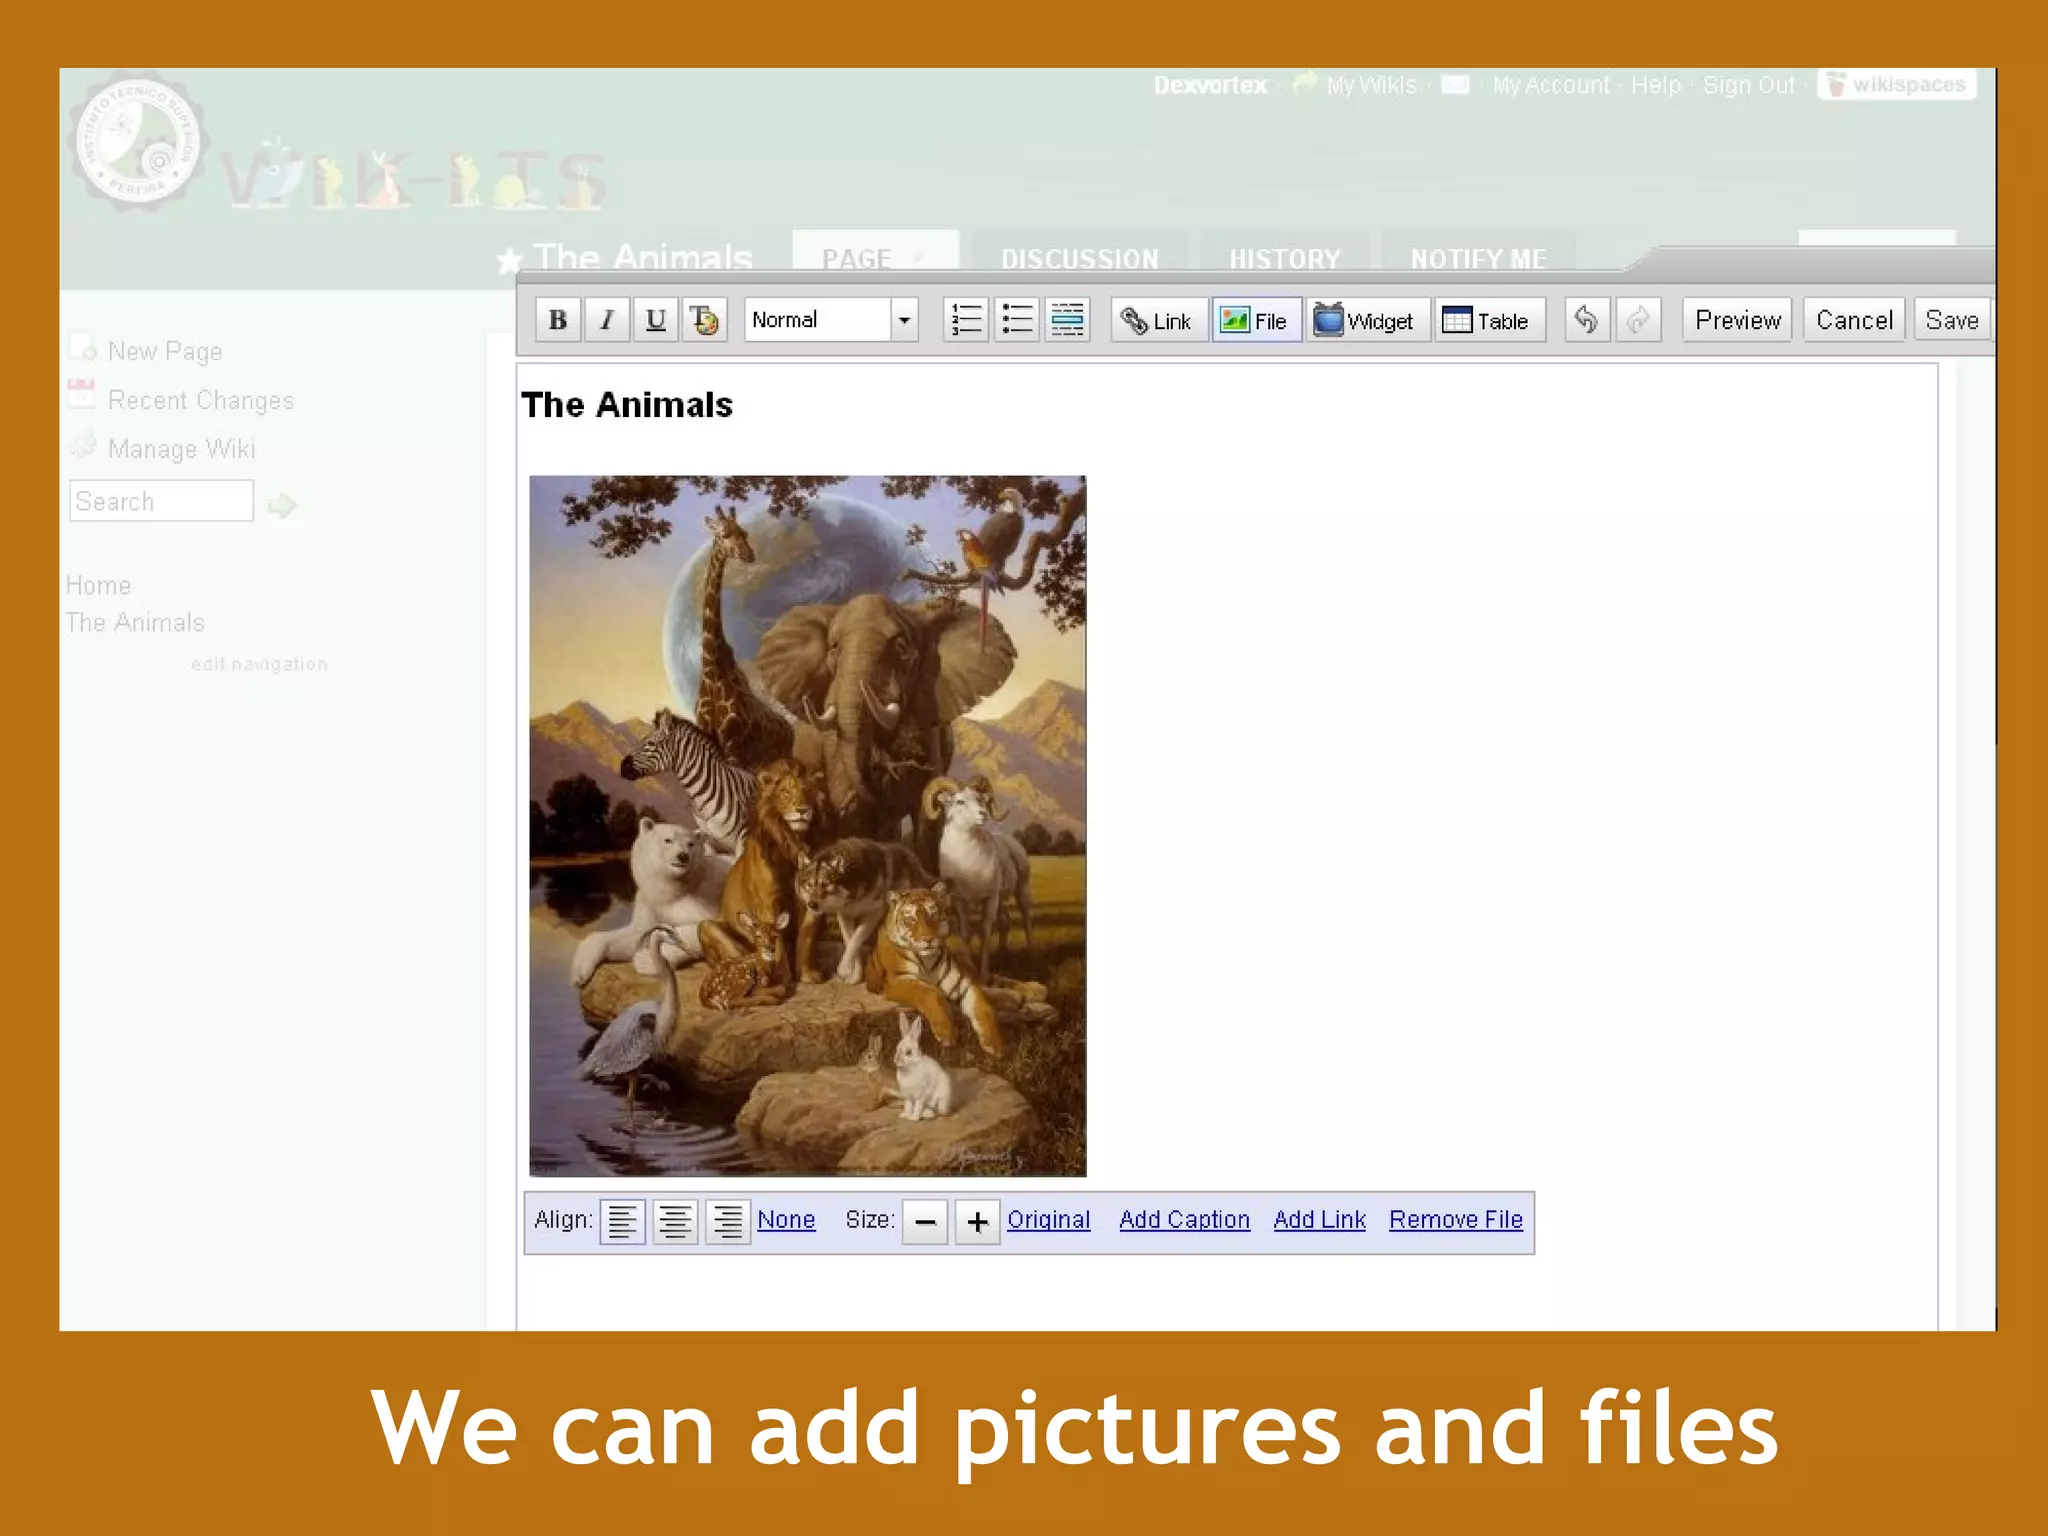2048x1536 pixels.
Task: Open the text color and style tool
Action: tap(704, 320)
